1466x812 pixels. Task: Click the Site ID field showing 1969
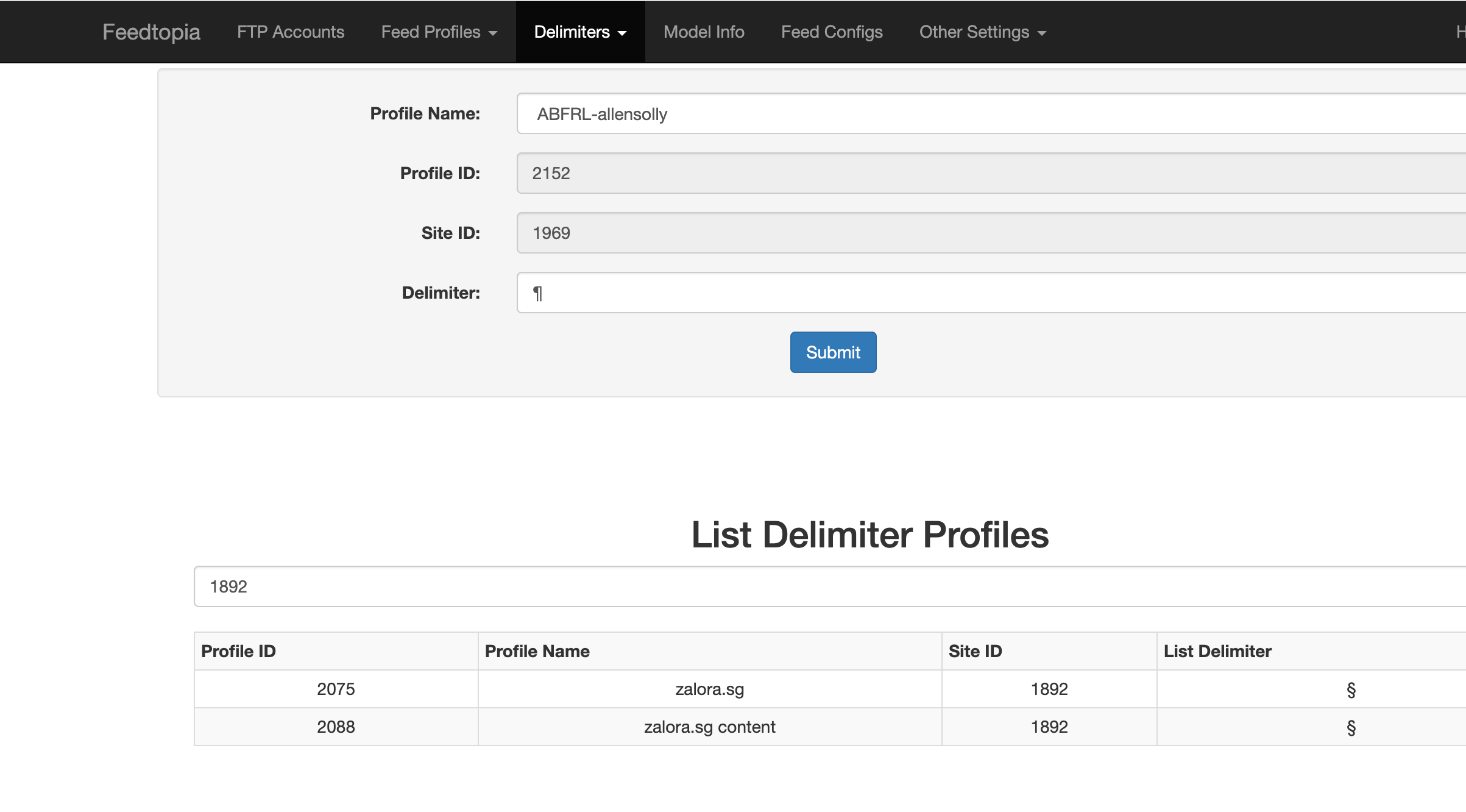coord(990,233)
